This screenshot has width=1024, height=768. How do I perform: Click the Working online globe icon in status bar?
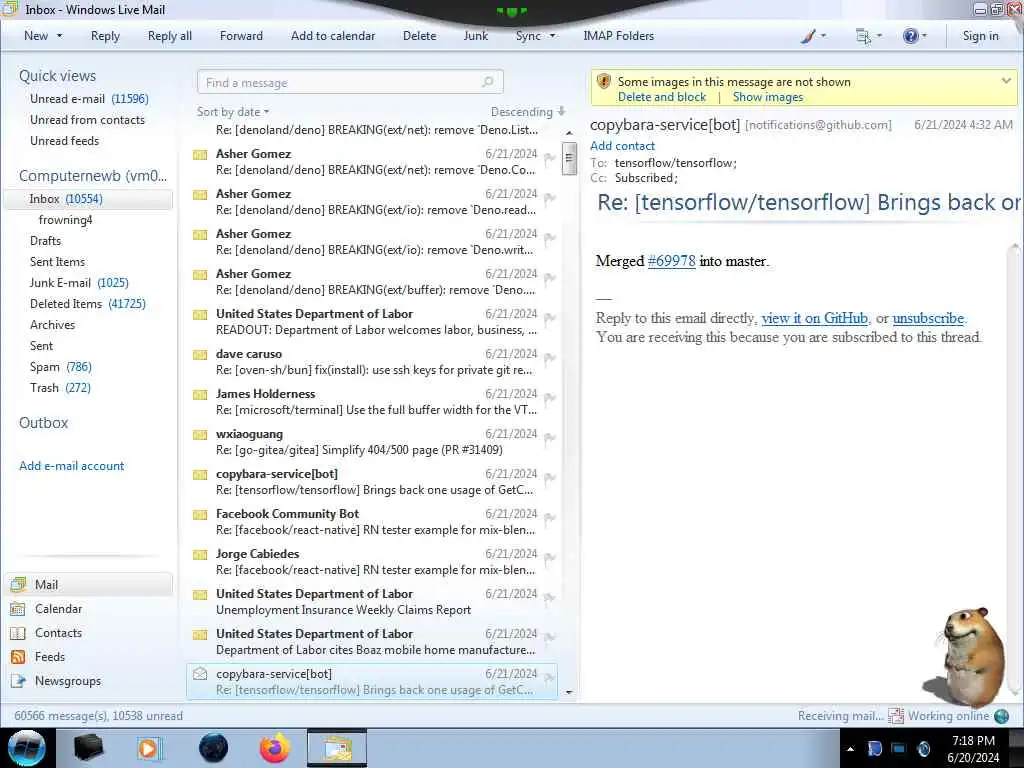tap(1002, 716)
